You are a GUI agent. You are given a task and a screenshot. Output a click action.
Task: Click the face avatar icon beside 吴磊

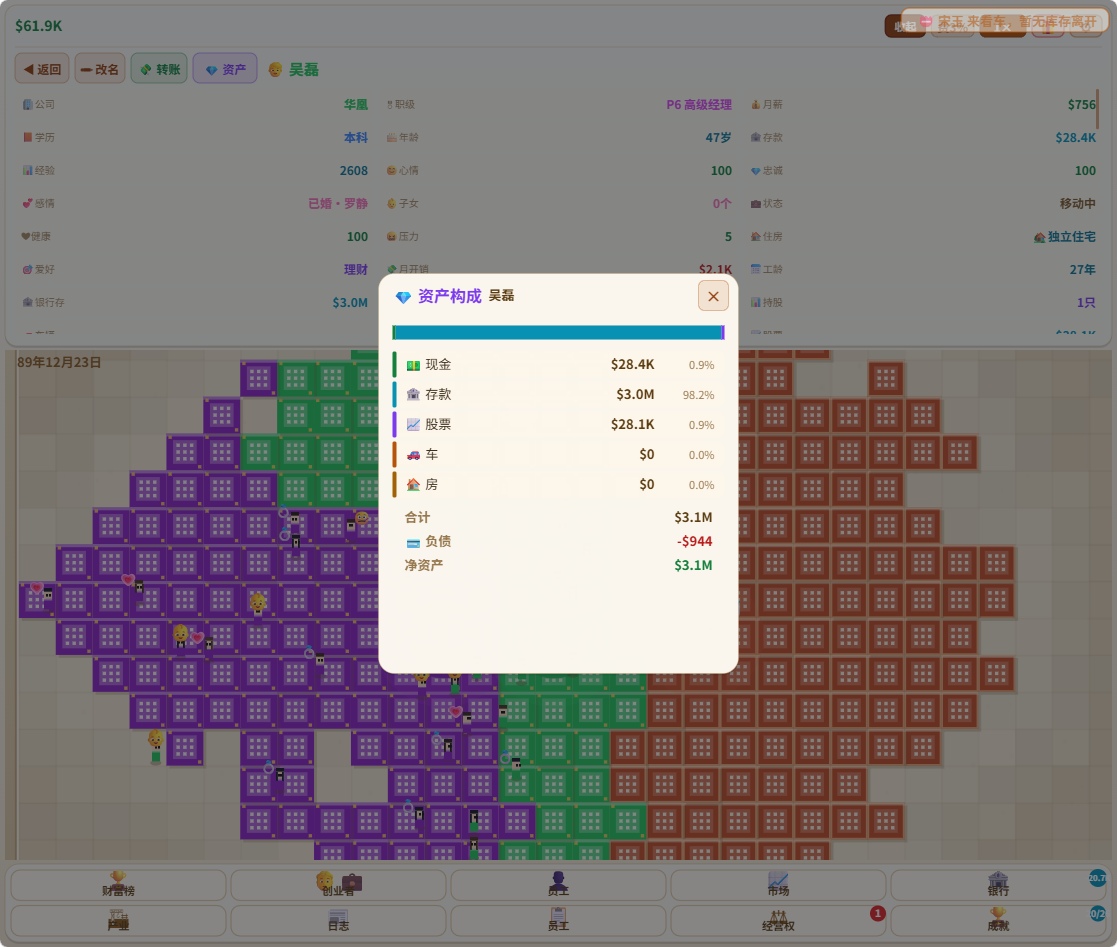pos(275,69)
